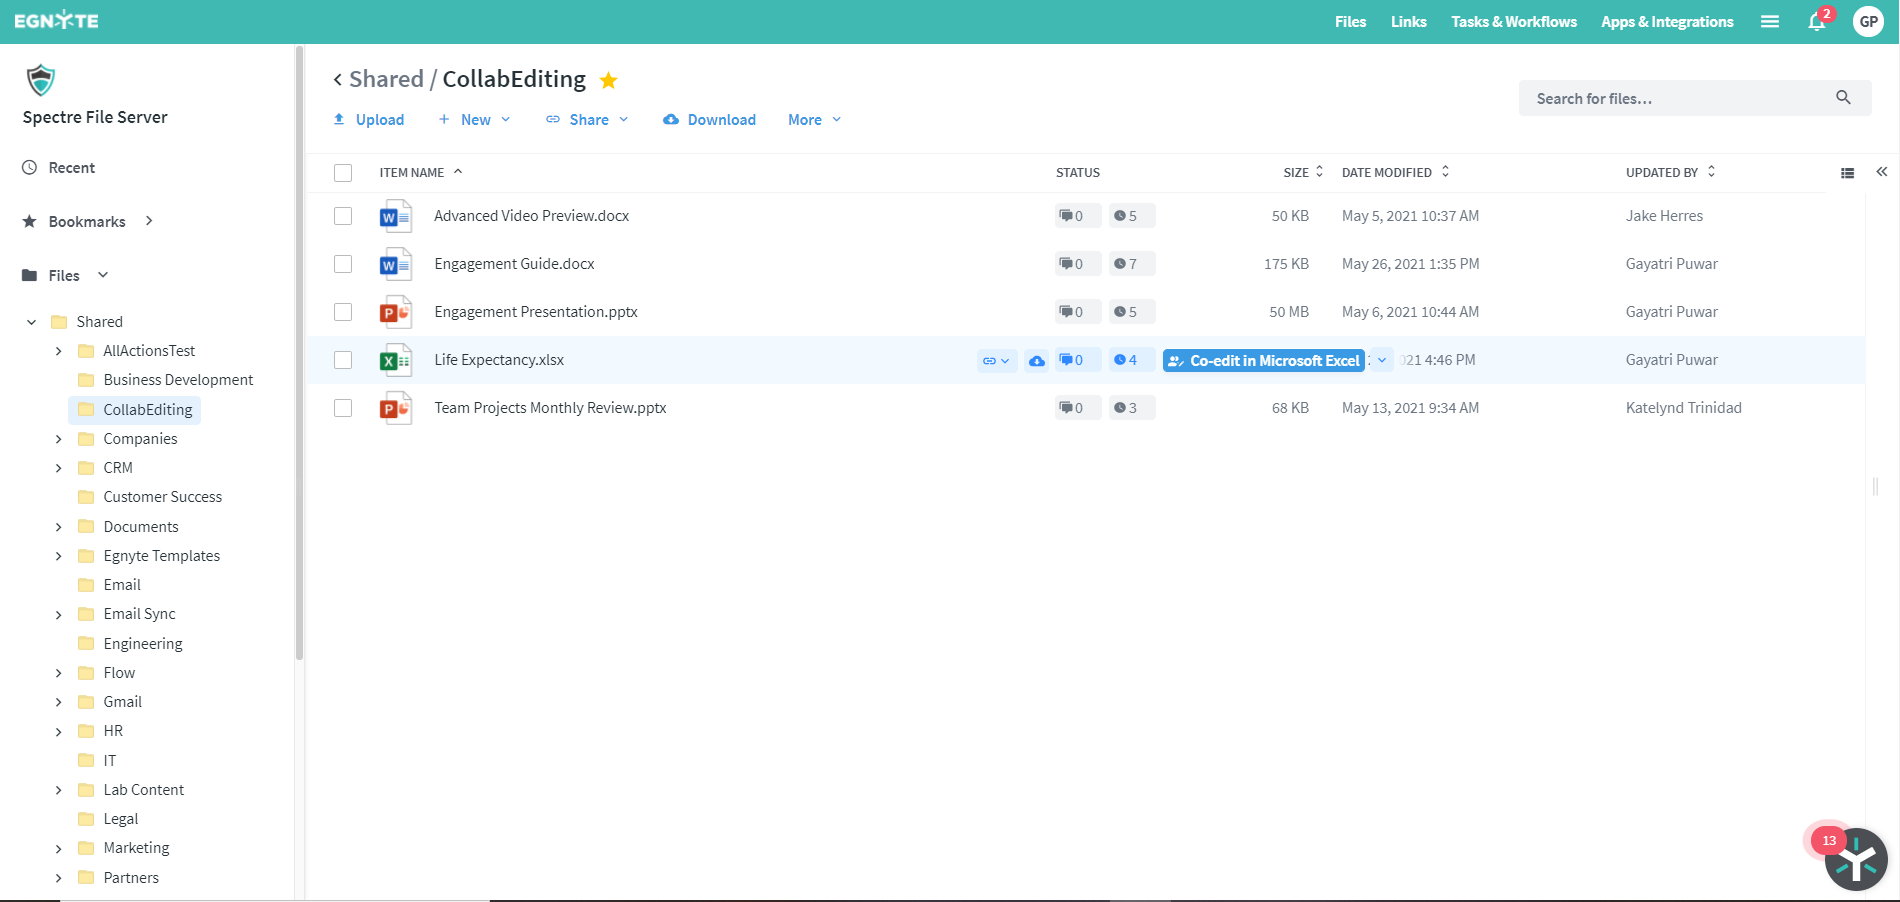Check the select-all items checkbox
This screenshot has width=1900, height=902.
pos(343,173)
